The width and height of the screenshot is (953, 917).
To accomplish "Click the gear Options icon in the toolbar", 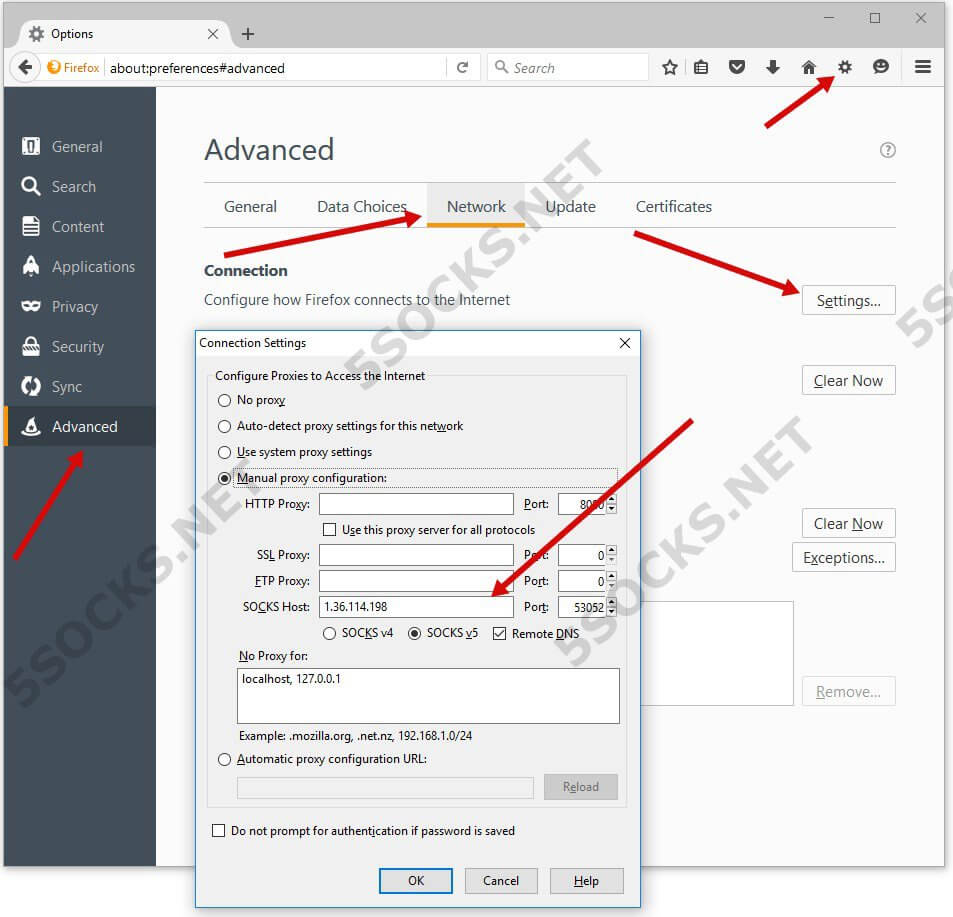I will pos(845,67).
